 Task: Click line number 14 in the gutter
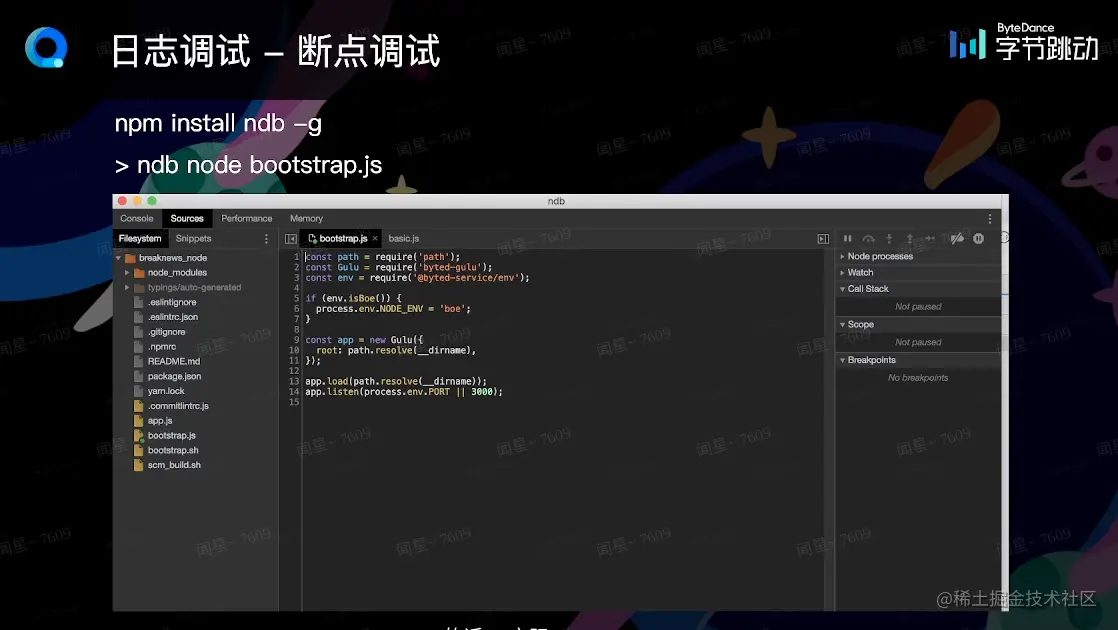point(294,392)
